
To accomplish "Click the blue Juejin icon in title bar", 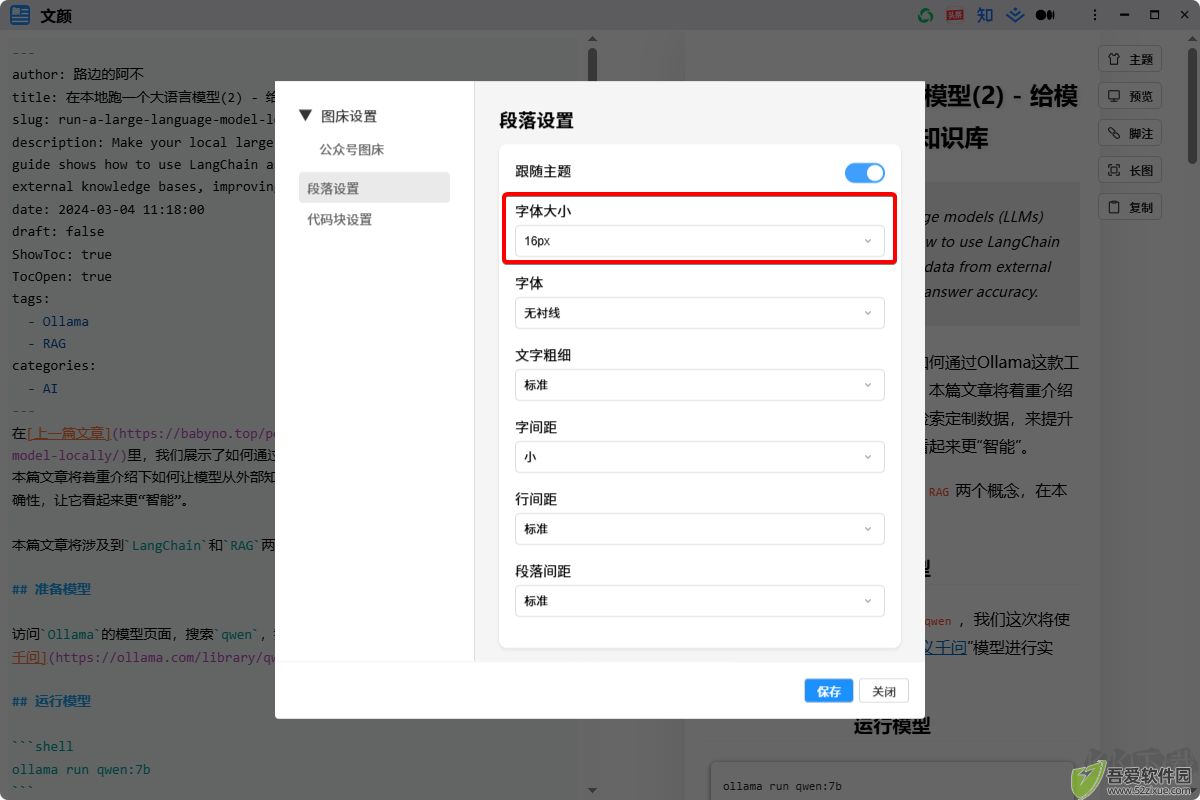I will click(x=1015, y=15).
